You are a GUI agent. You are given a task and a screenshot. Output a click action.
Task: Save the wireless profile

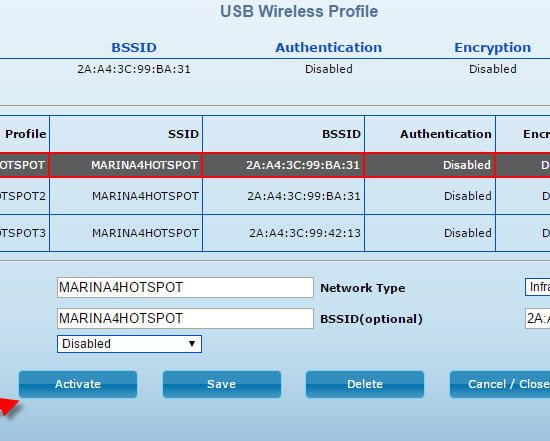[222, 384]
